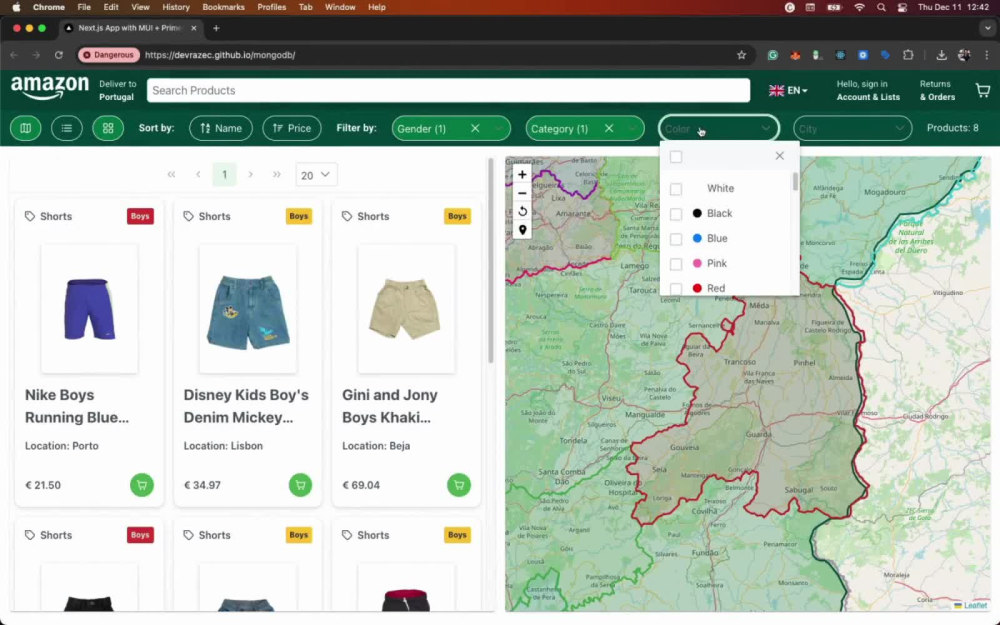
Task: Click Hello, sign in Account & Lists
Action: [x=868, y=91]
